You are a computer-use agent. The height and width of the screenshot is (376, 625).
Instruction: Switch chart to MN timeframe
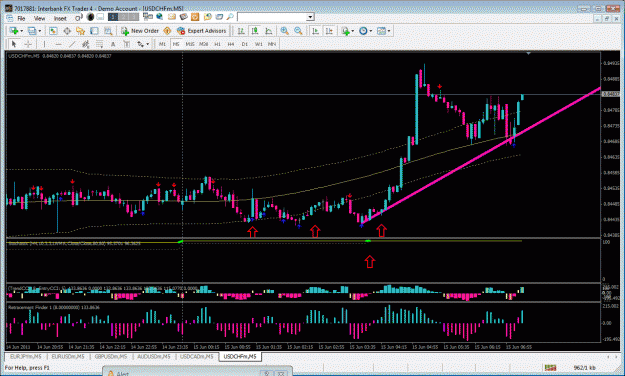click(x=272, y=44)
